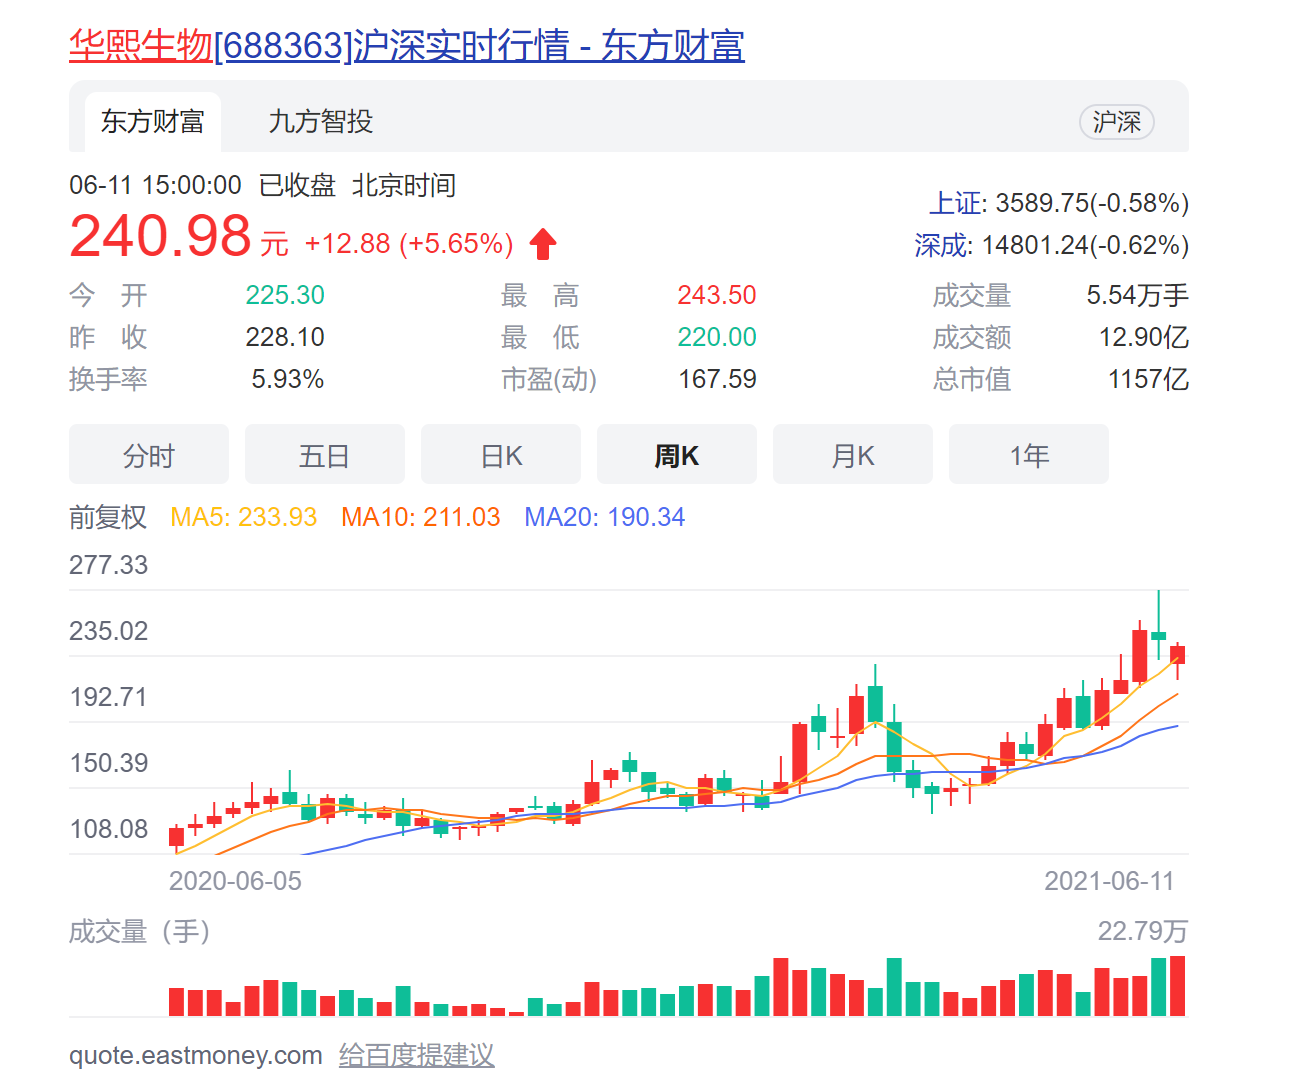
Task: Select the 东方财富 tab
Action: point(153,122)
